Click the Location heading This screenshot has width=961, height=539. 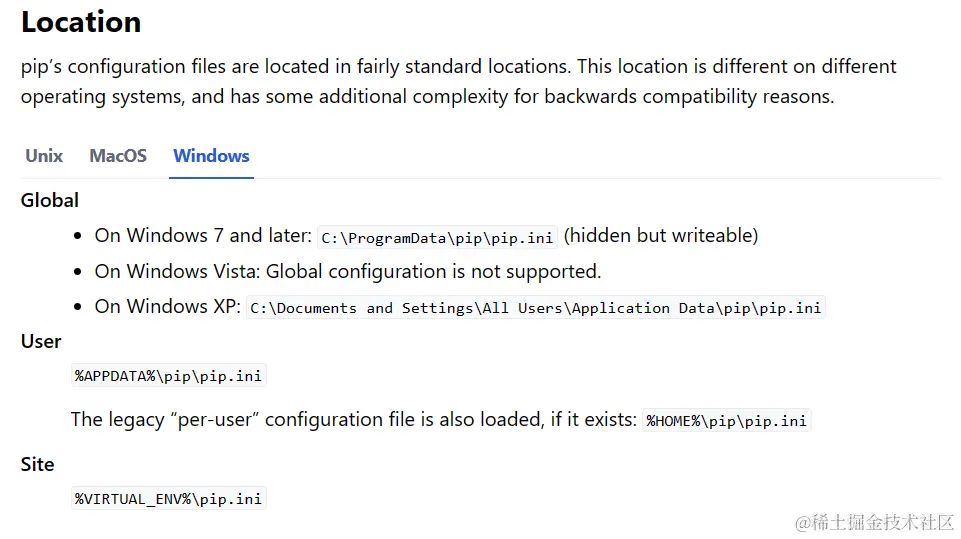81,22
